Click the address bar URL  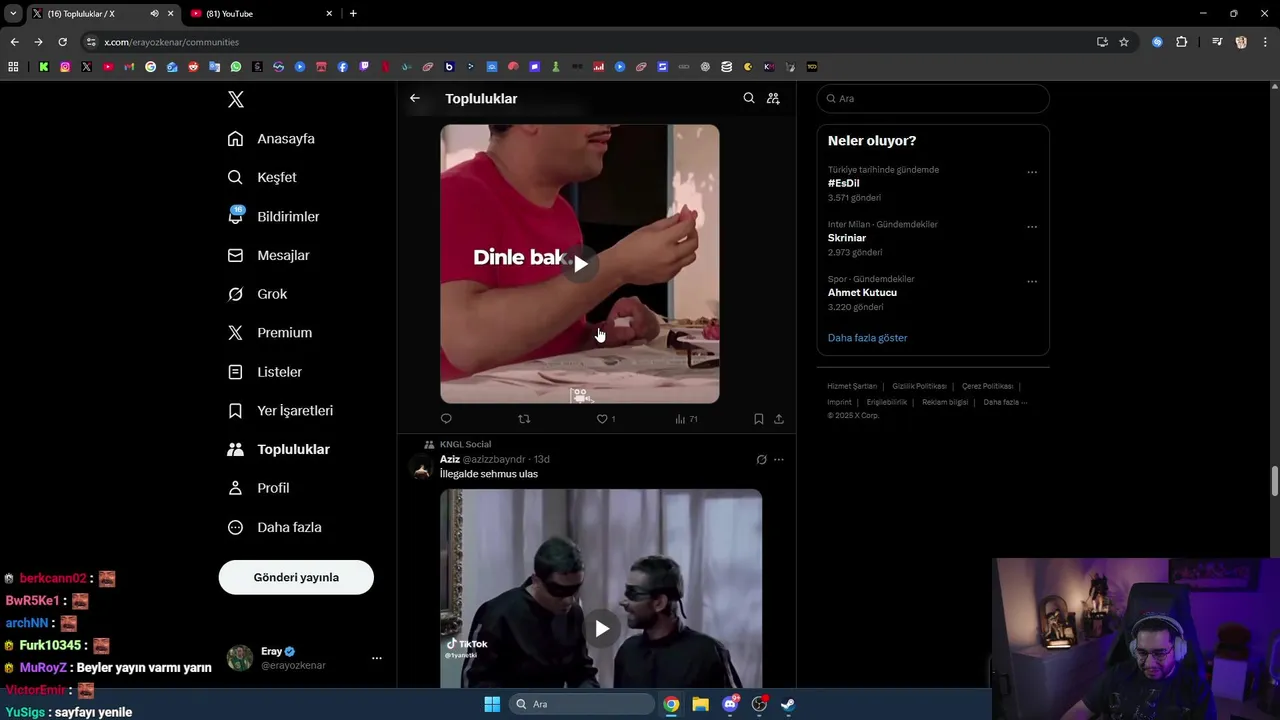coord(171,42)
